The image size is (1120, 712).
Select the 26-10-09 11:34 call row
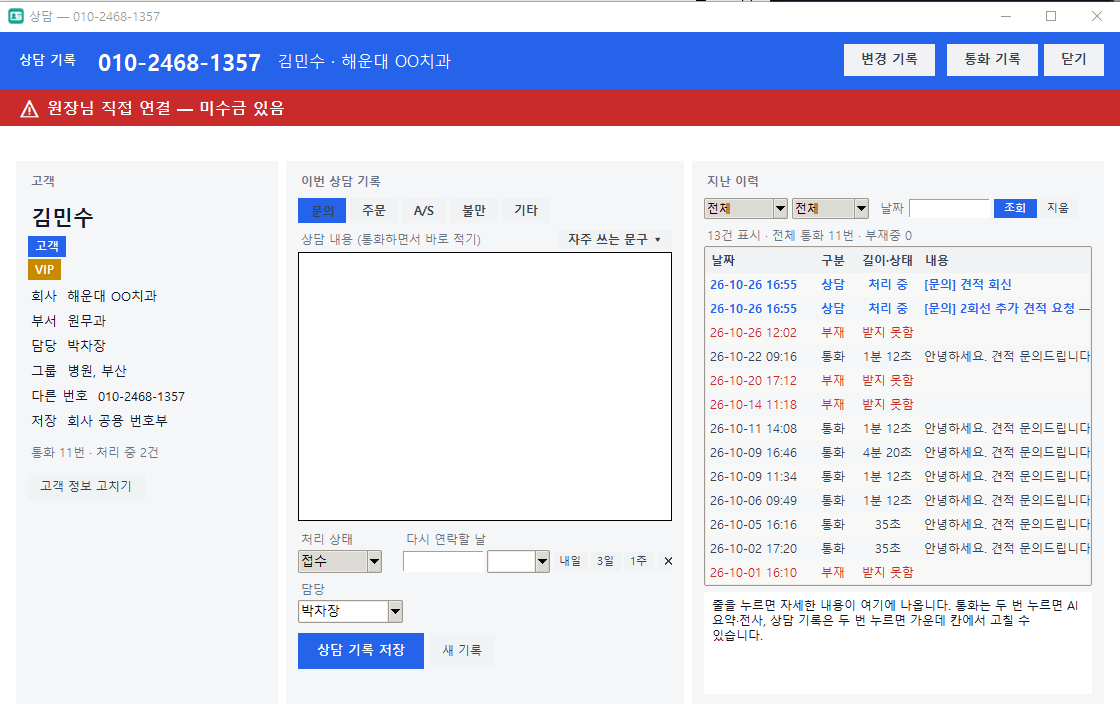898,477
